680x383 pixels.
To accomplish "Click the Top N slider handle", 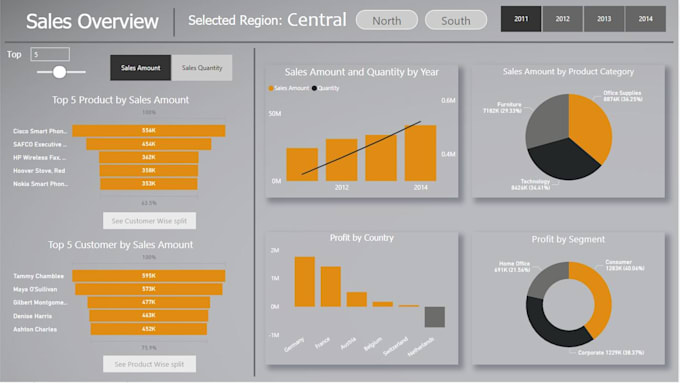I will [59, 72].
